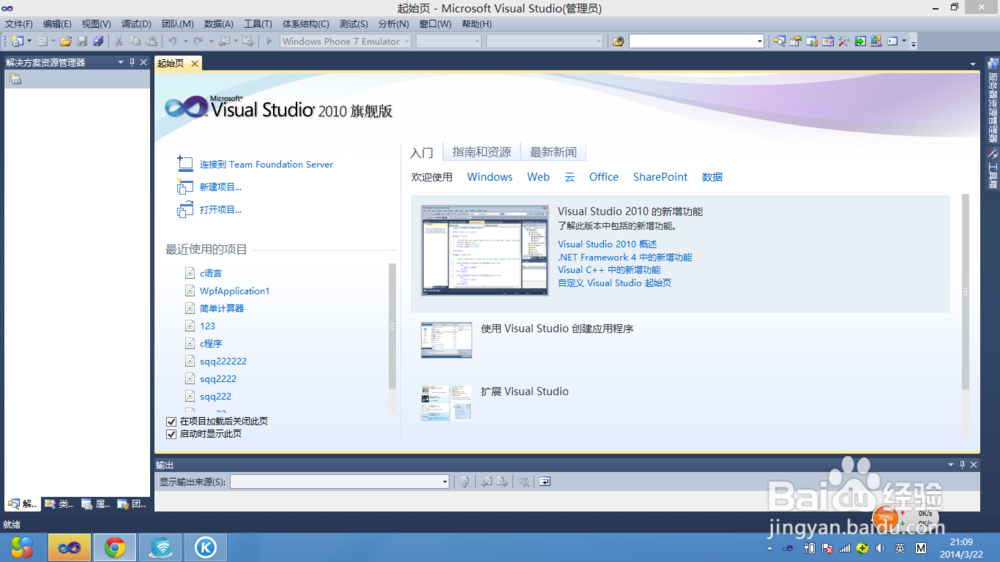Open recent project sqq222222
This screenshot has height=562, width=1000.
(223, 361)
